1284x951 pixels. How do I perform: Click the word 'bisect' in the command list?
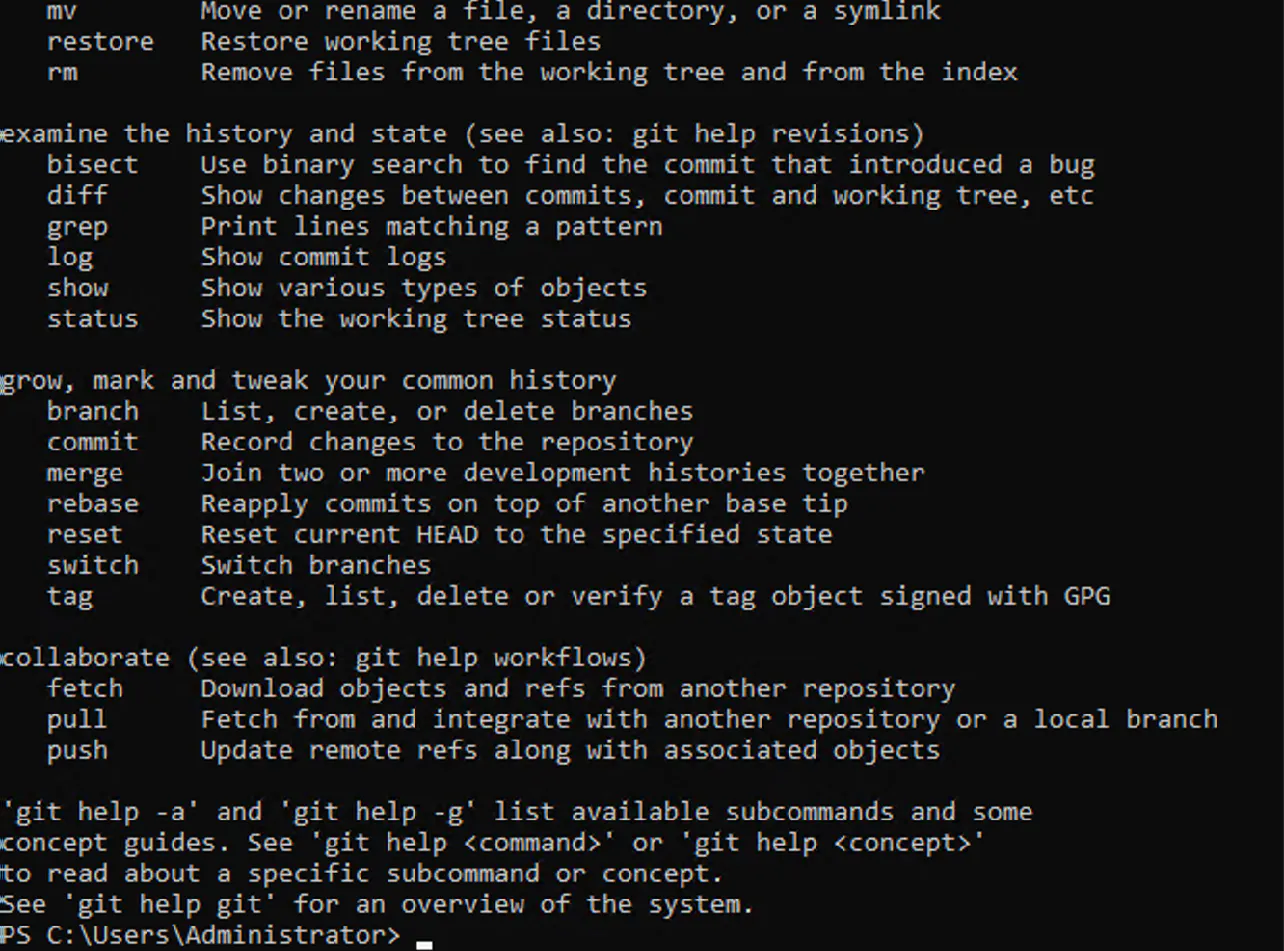click(92, 164)
